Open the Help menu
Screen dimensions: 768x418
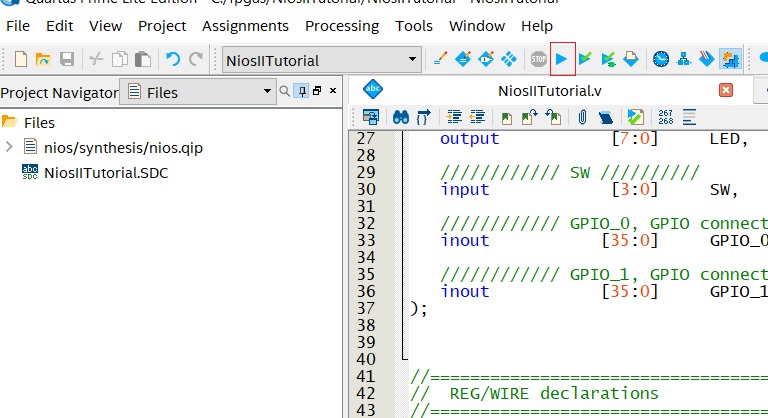[537, 26]
